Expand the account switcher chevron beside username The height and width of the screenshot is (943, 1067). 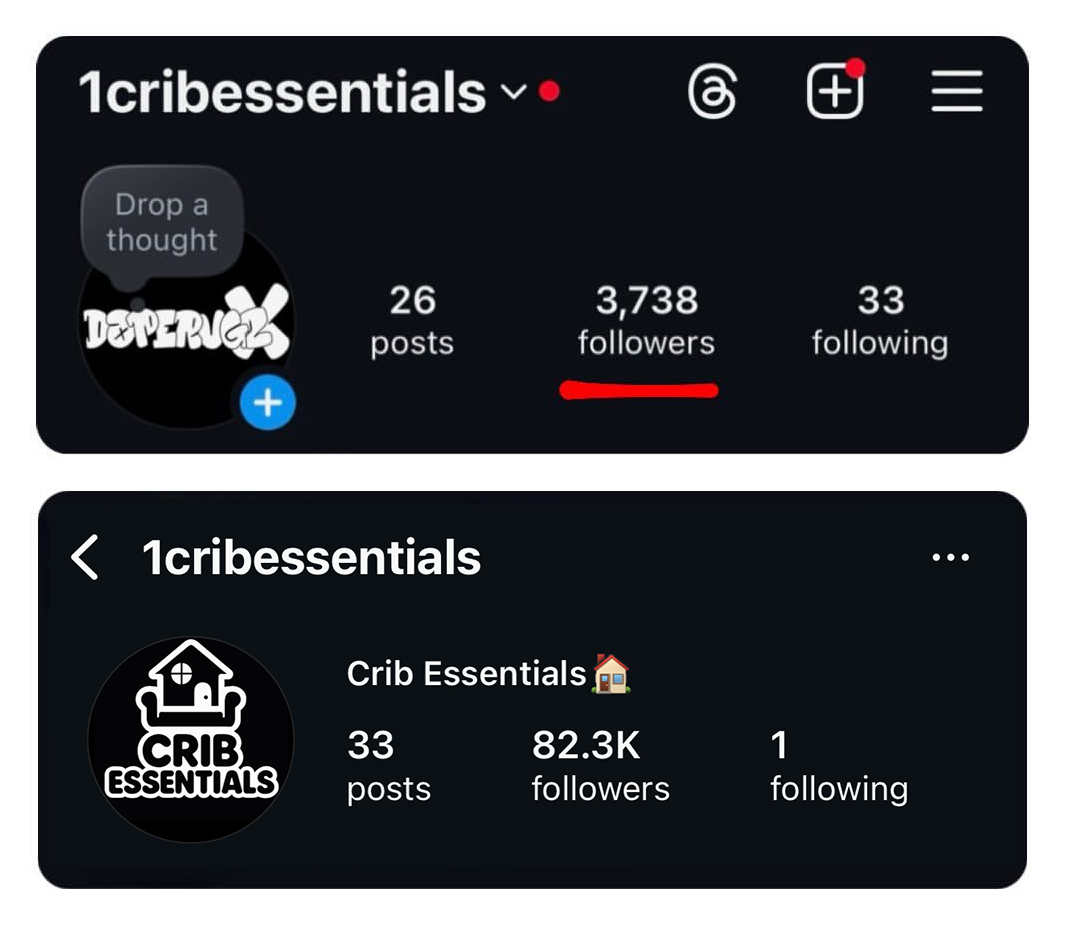click(513, 92)
